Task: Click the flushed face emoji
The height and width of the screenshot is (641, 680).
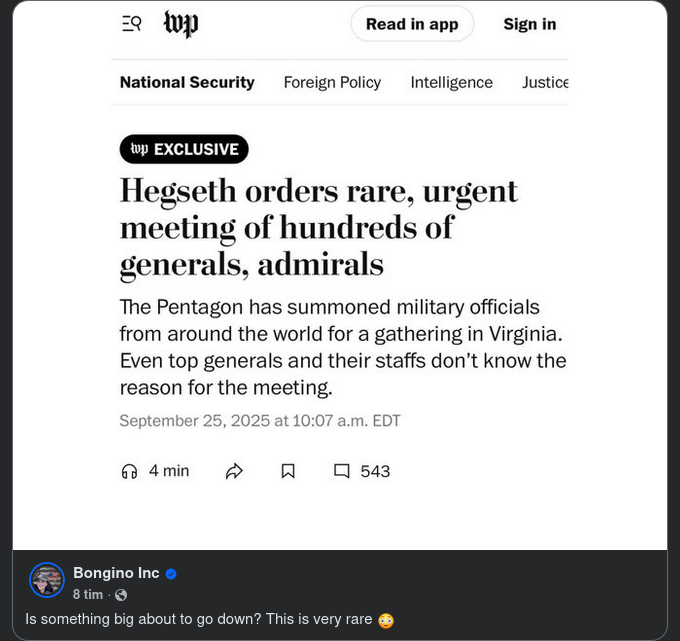Action: (386, 621)
